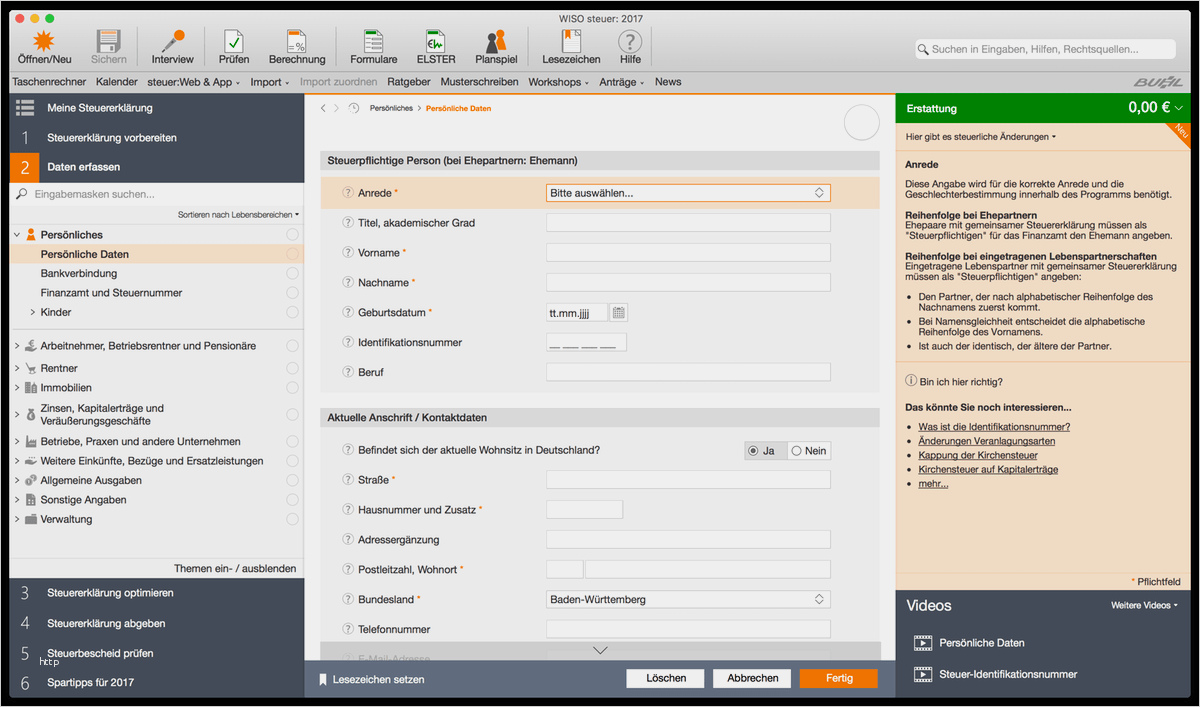
Task: Collapse the Persönliches section
Action: (x=17, y=235)
